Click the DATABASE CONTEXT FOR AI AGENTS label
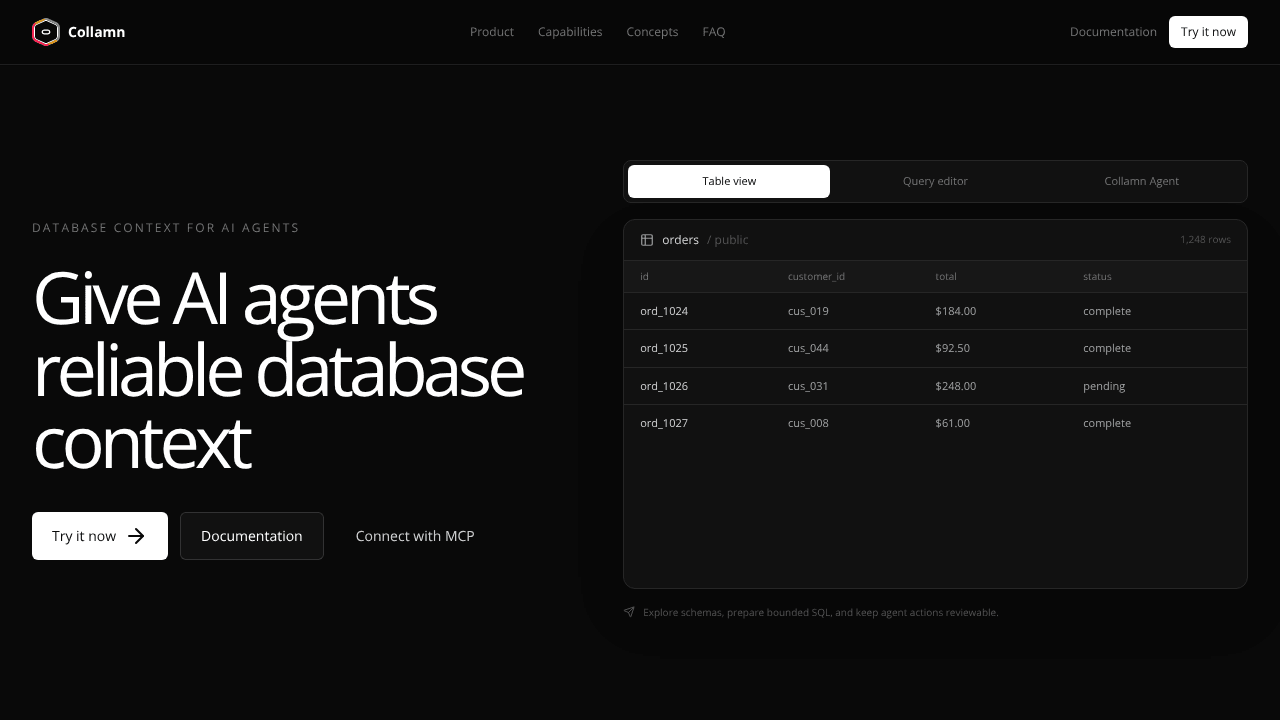Image resolution: width=1280 pixels, height=720 pixels. point(166,228)
